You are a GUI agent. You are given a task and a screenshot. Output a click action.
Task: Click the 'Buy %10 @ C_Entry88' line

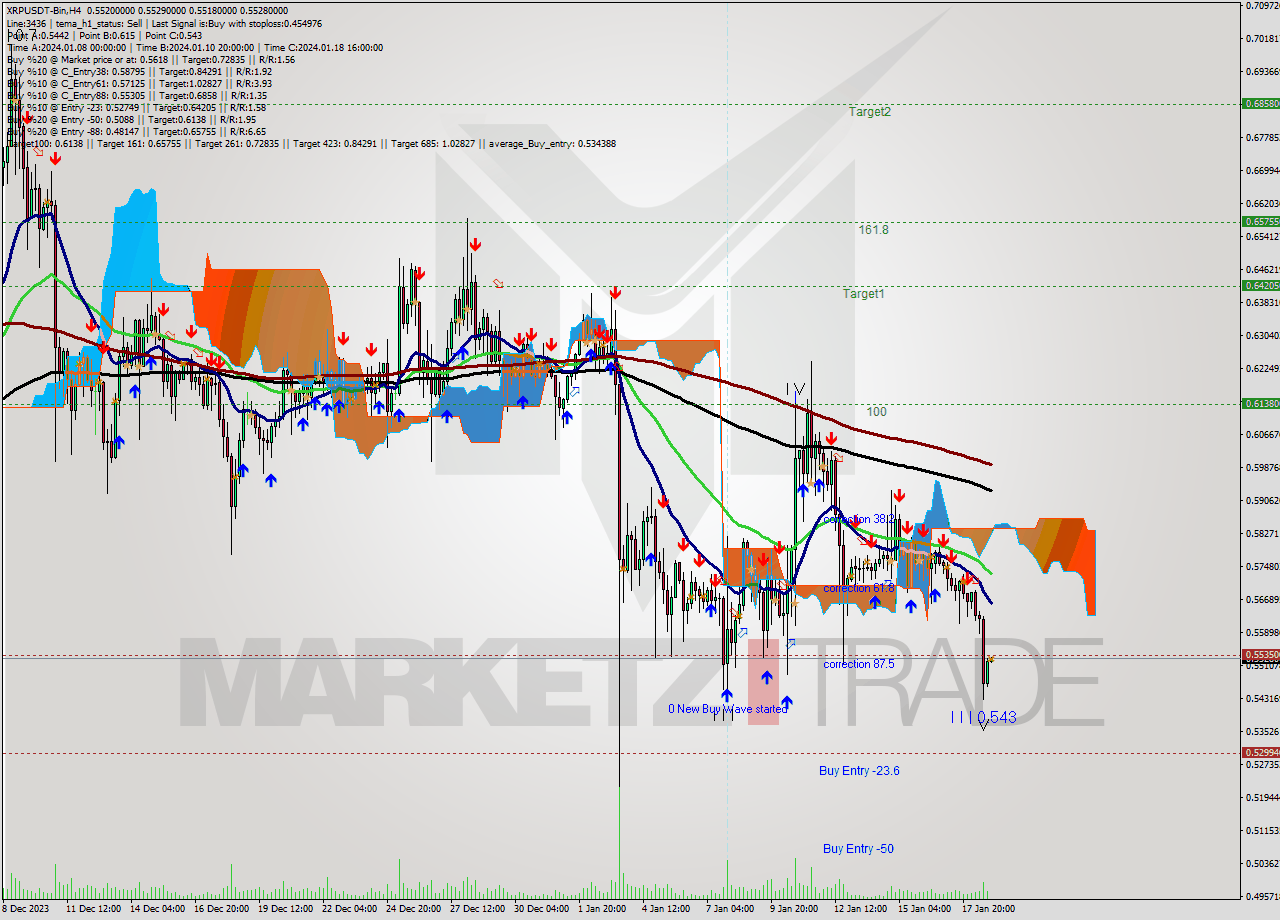(x=136, y=95)
